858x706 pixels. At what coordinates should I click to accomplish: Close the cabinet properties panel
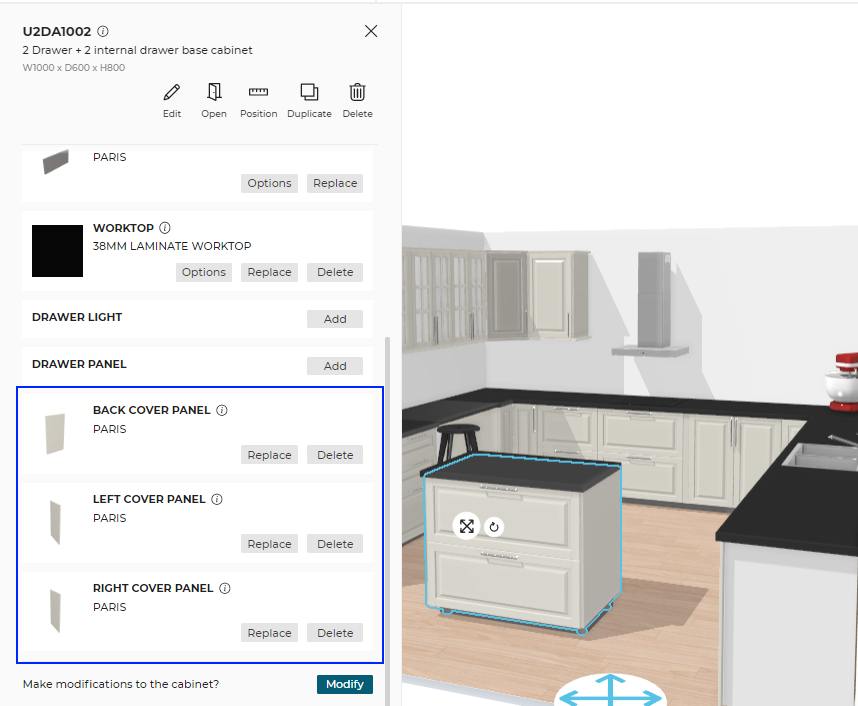(x=371, y=31)
